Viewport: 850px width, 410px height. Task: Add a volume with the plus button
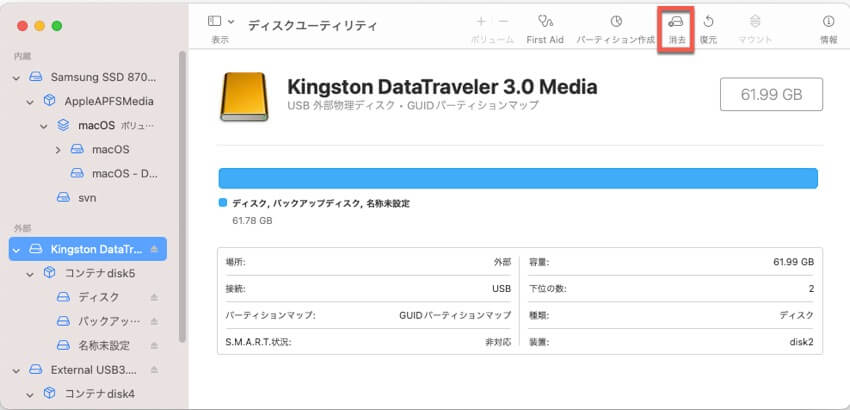click(x=481, y=22)
